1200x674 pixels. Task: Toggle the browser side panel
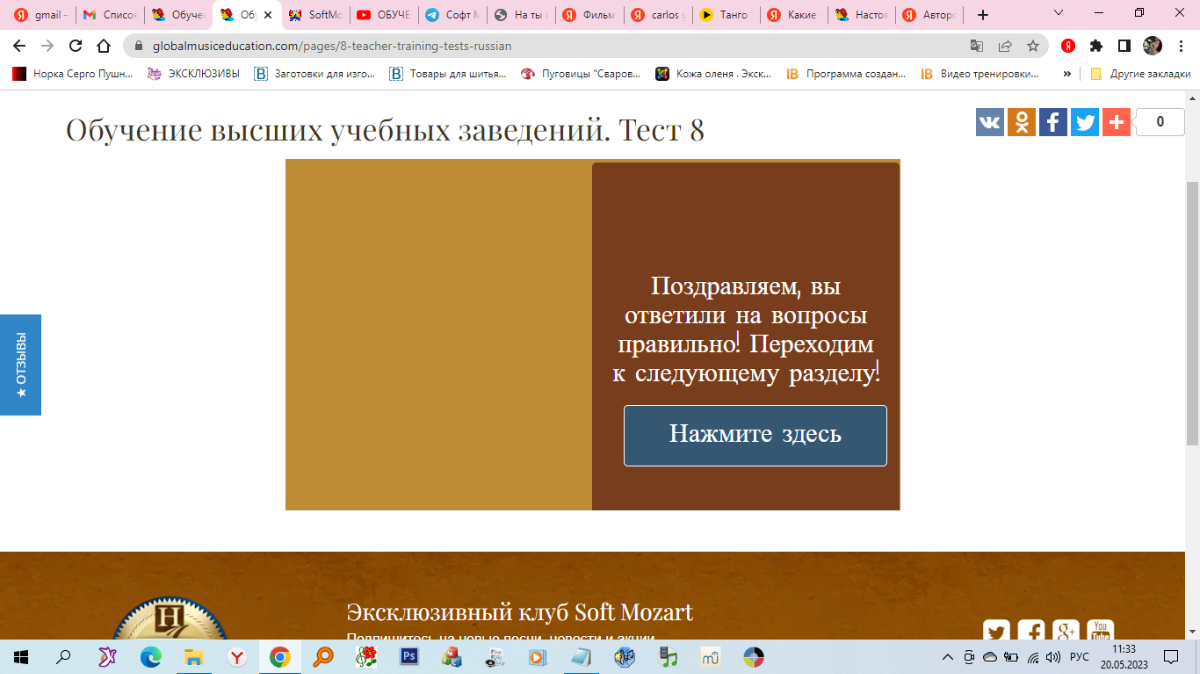tap(1124, 46)
